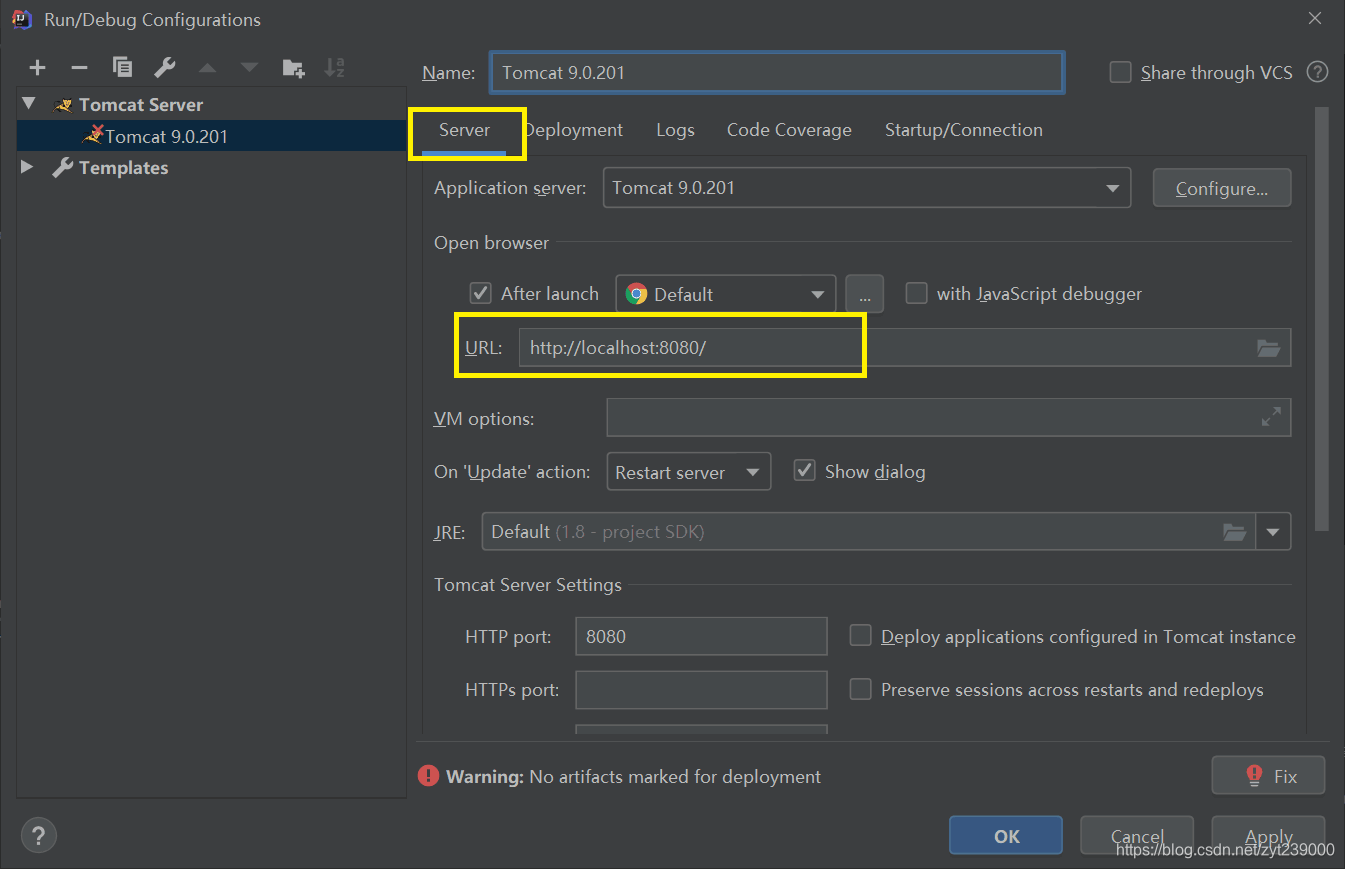Open the dialog help question mark
The image size is (1345, 869).
[39, 835]
